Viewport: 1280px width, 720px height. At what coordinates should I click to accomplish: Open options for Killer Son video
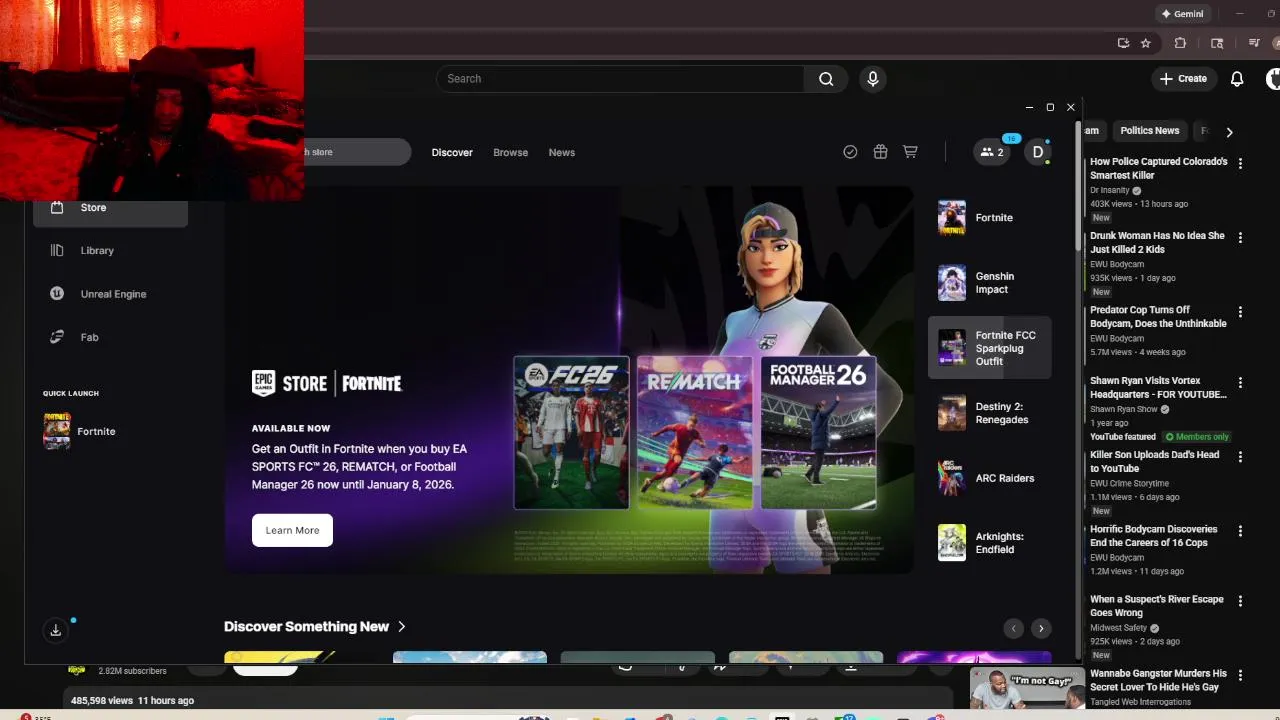click(x=1240, y=457)
